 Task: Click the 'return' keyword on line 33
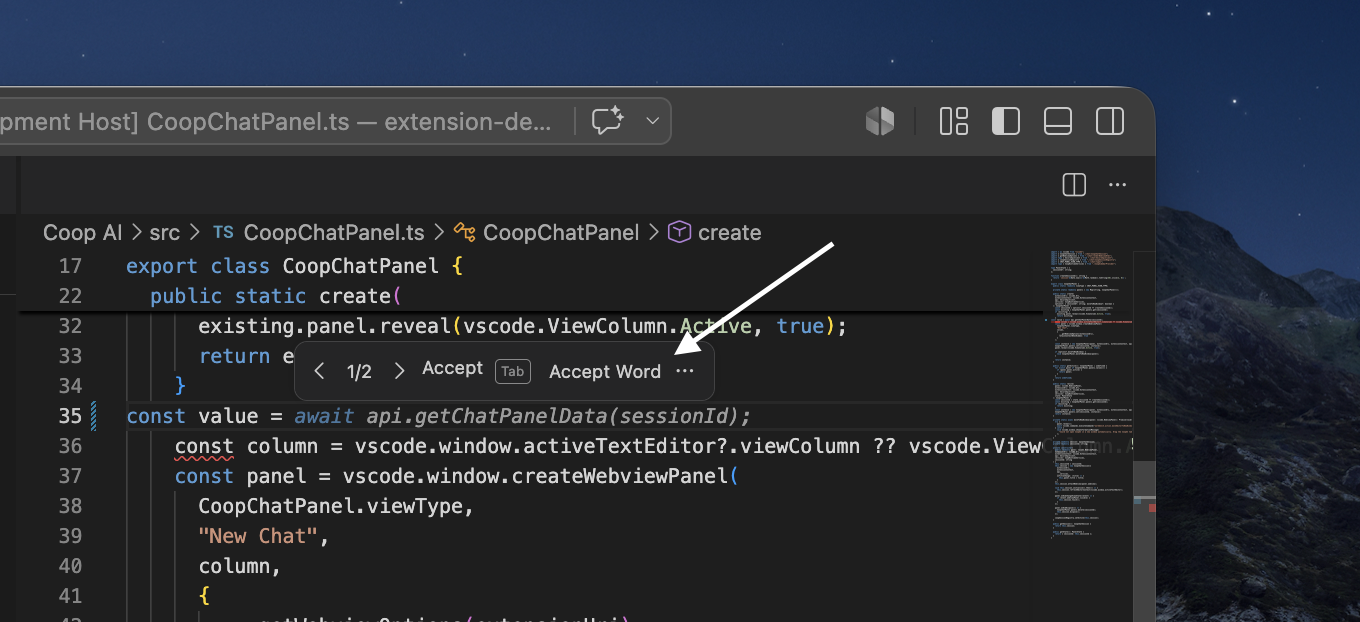click(x=234, y=356)
